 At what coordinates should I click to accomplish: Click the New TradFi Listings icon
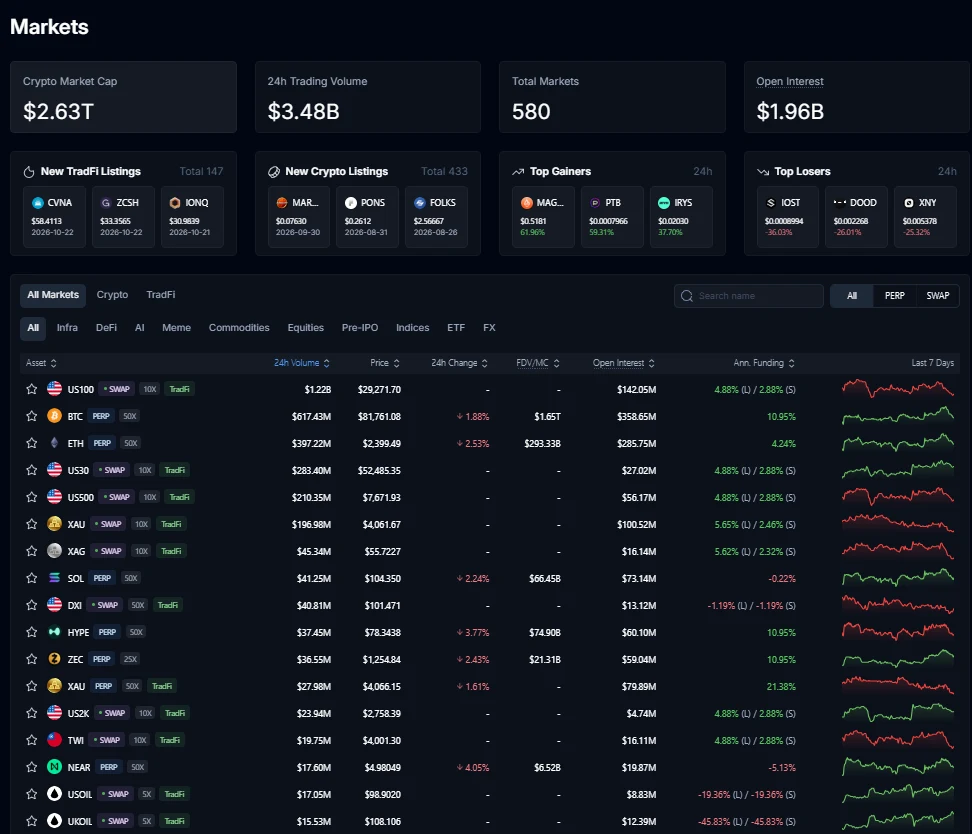pyautogui.click(x=29, y=172)
